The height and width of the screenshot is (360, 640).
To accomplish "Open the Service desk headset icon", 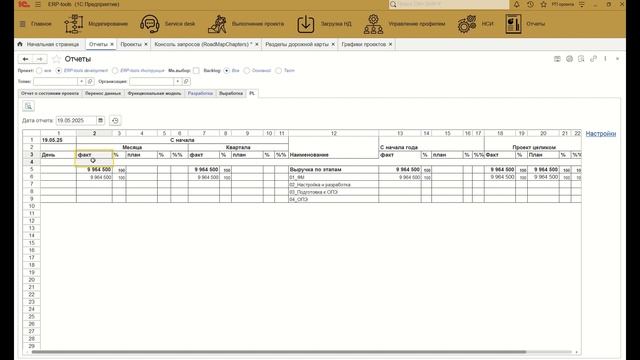I will tap(150, 24).
